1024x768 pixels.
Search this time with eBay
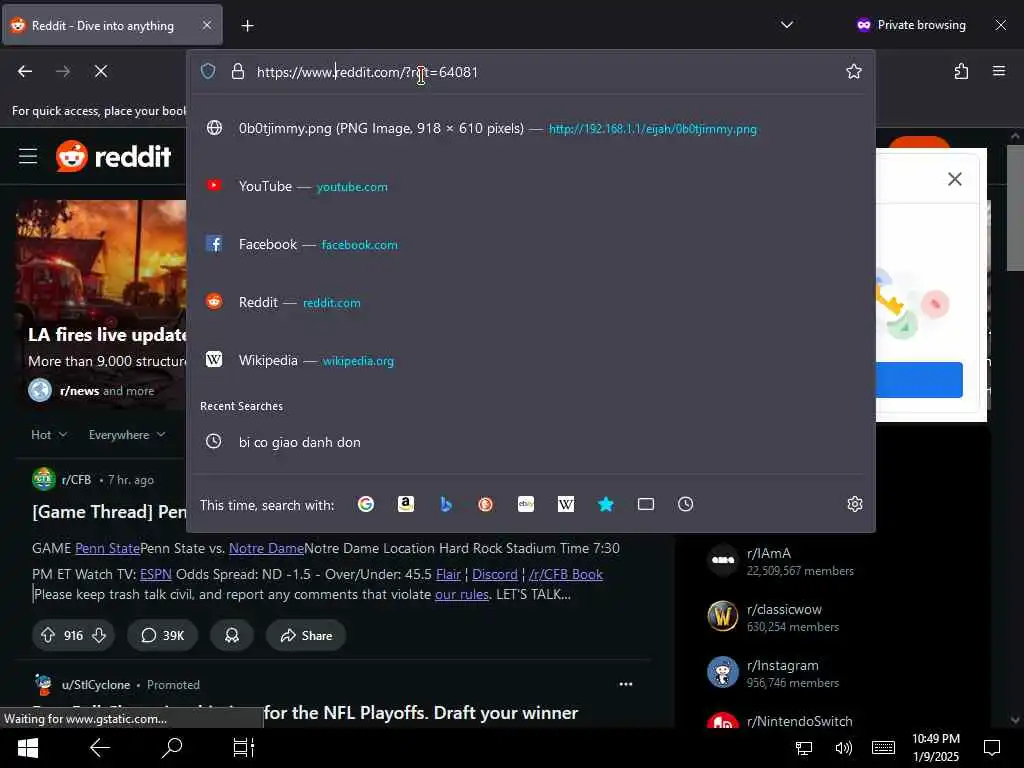coord(526,504)
